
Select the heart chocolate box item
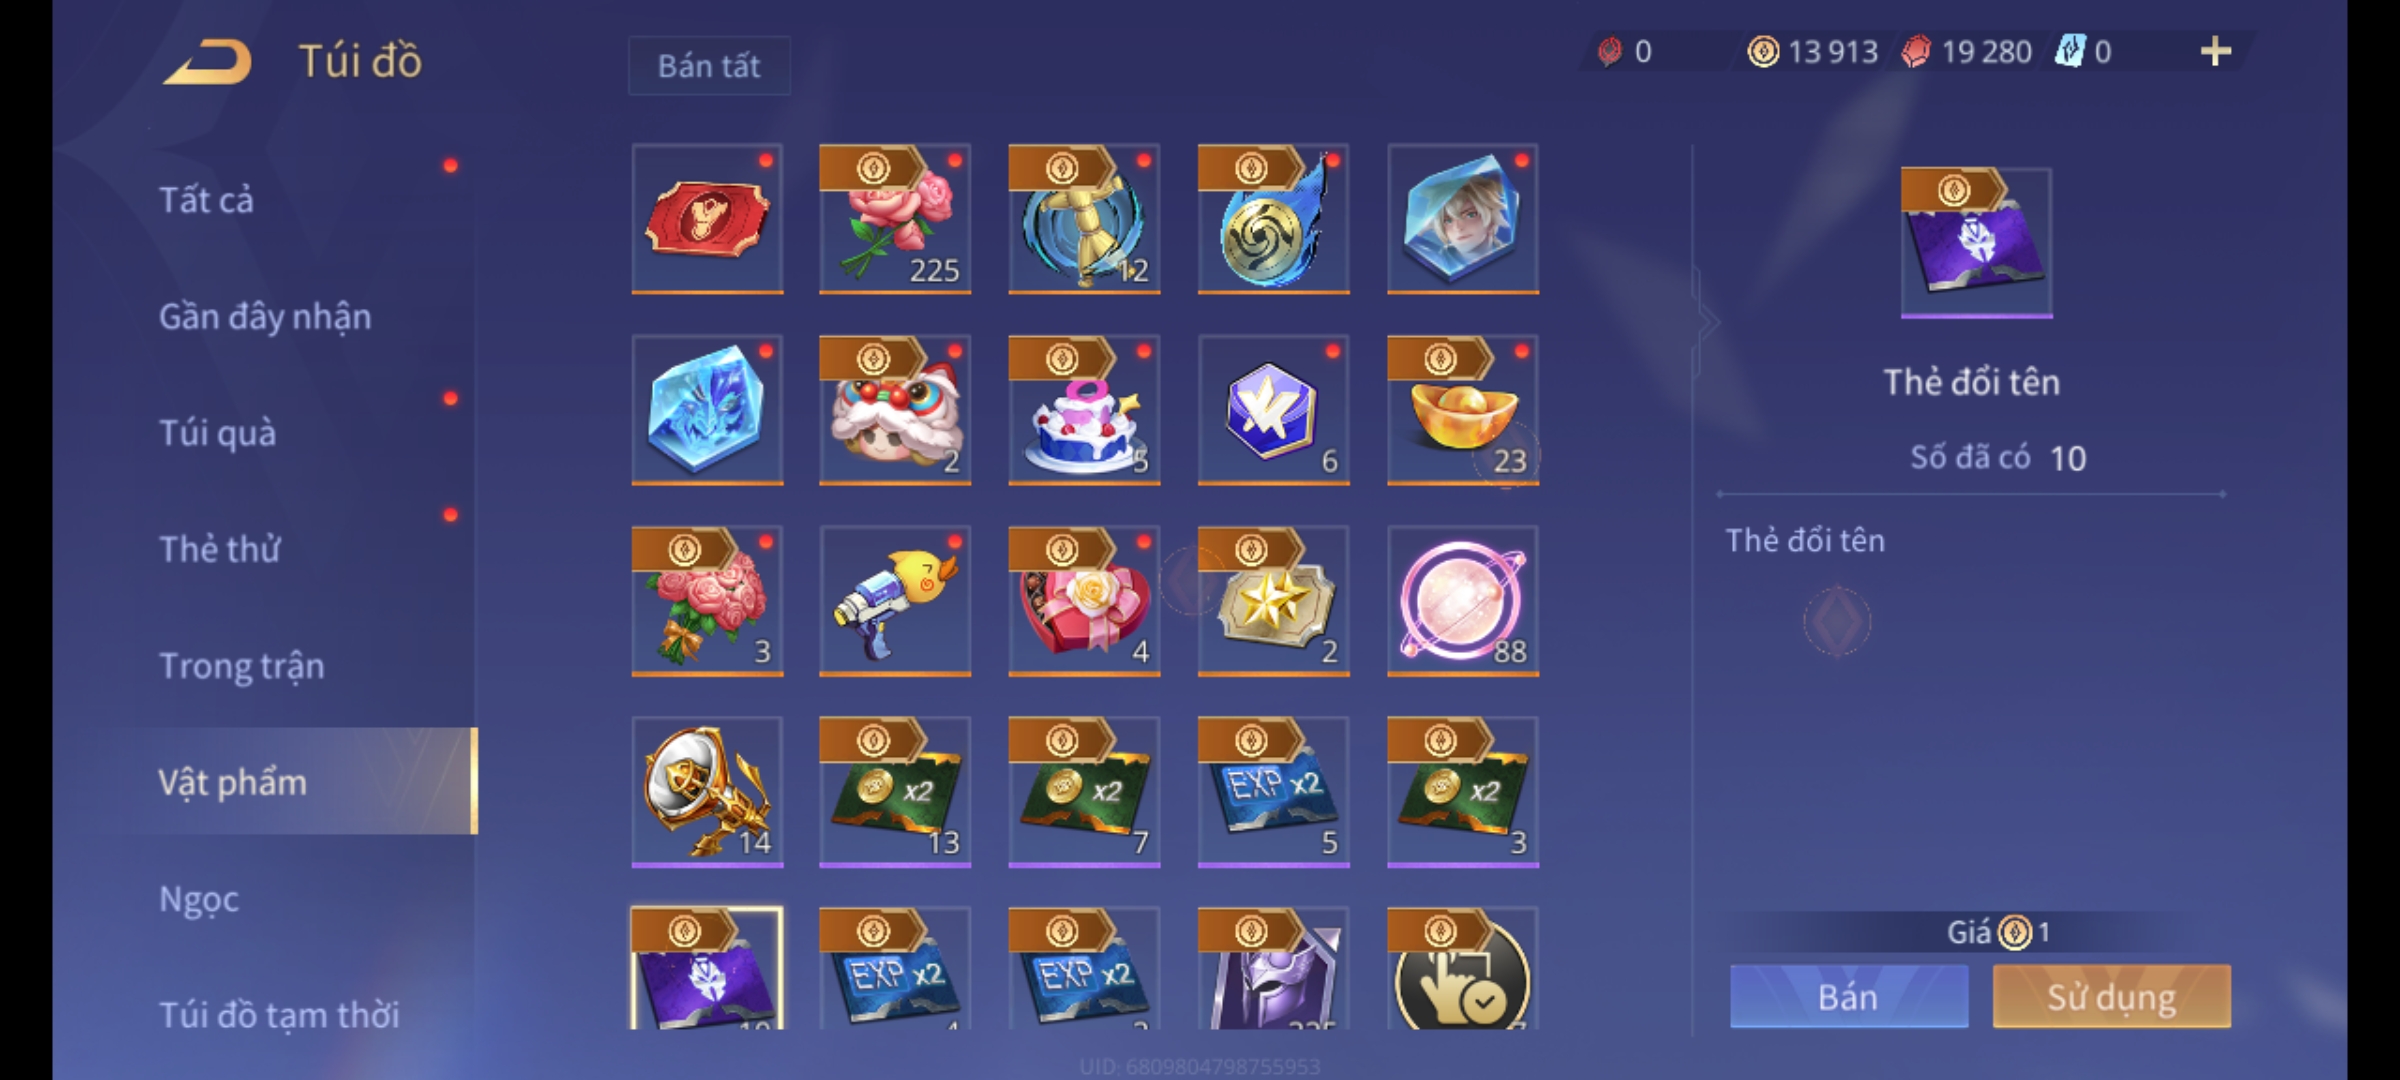(x=1084, y=601)
